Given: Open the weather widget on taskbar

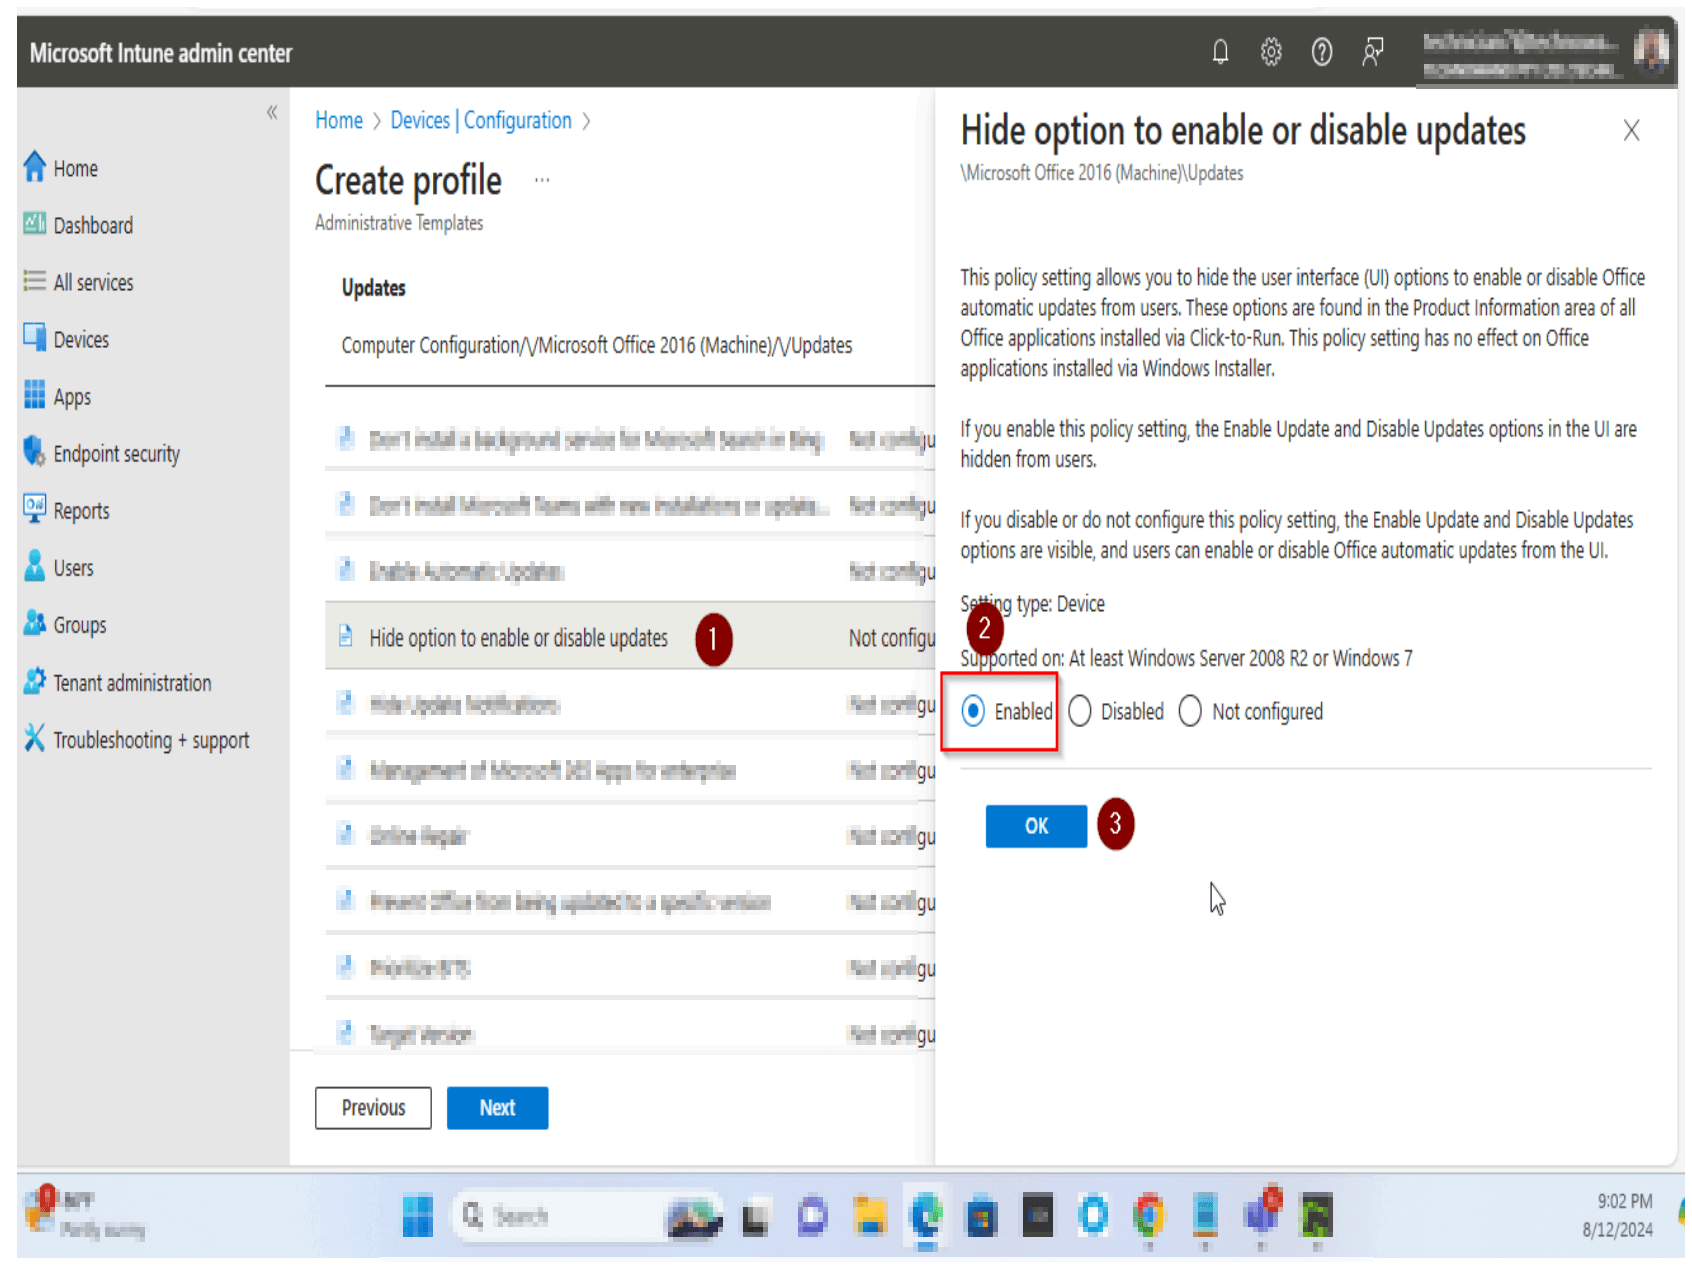Looking at the screenshot, I should [86, 1214].
